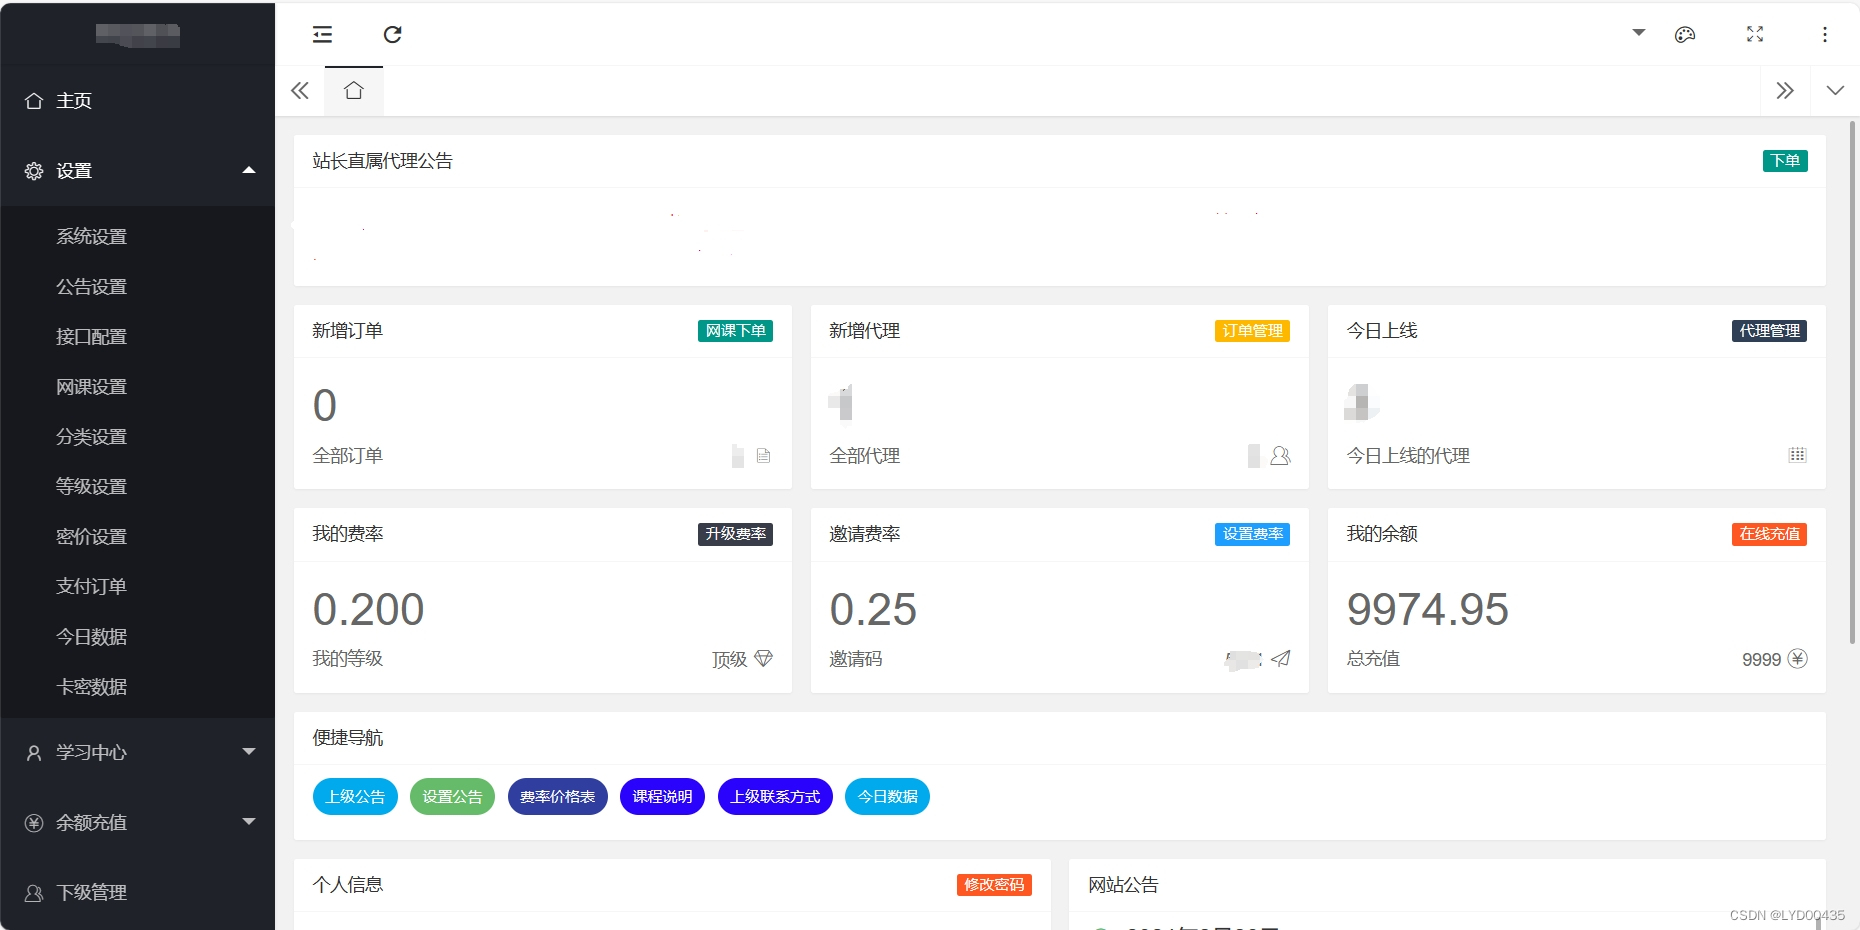Expand the 余额充值 menu arrow

tap(249, 821)
